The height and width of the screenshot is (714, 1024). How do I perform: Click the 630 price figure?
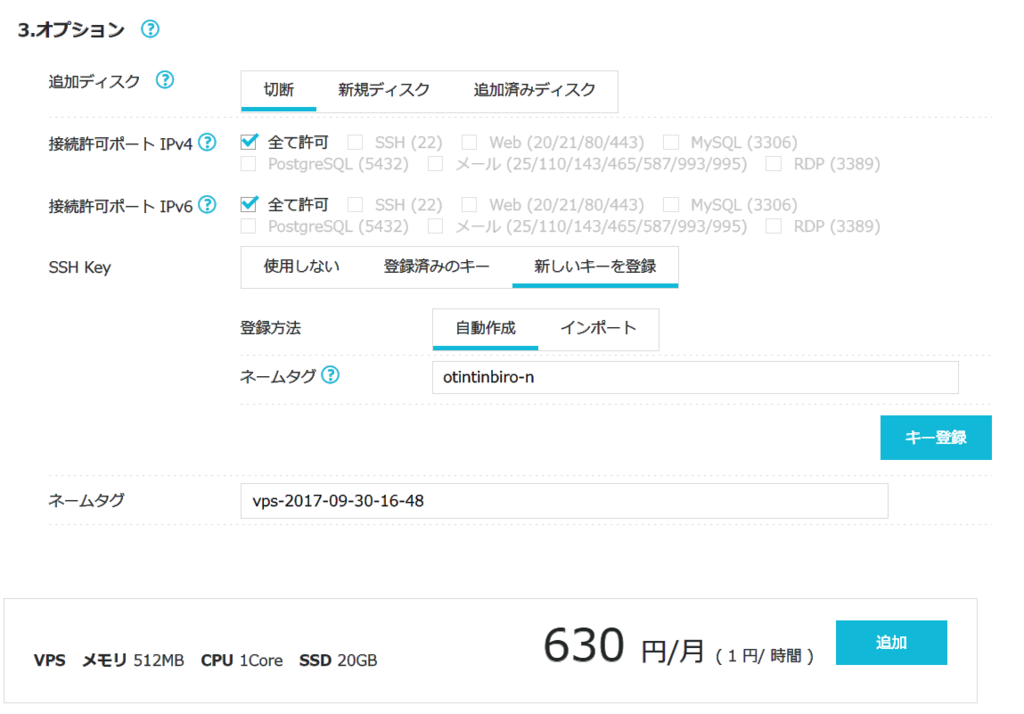point(584,645)
